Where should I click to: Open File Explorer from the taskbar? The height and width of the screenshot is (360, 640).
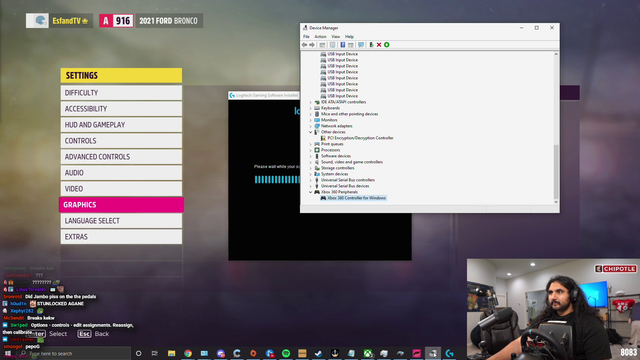(x=171, y=353)
